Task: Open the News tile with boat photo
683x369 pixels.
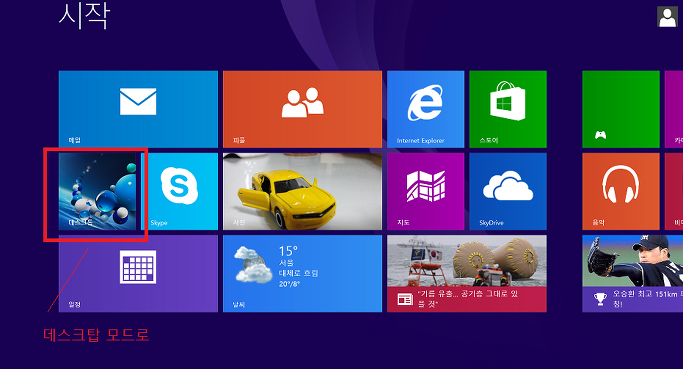Action: [x=467, y=274]
